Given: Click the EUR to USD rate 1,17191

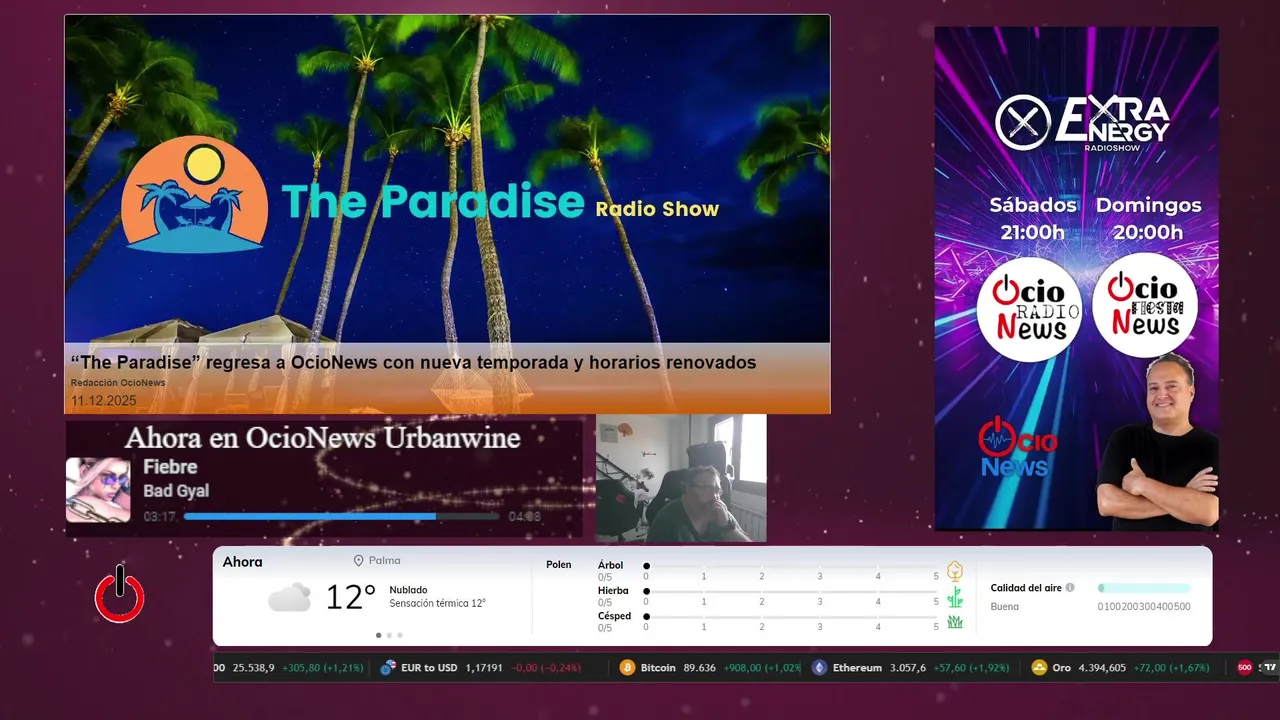Looking at the screenshot, I should (x=484, y=668).
